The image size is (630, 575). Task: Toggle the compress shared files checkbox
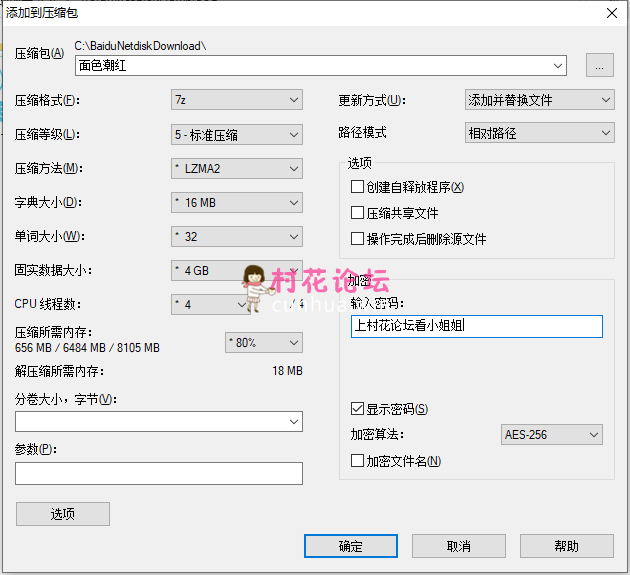click(x=358, y=213)
